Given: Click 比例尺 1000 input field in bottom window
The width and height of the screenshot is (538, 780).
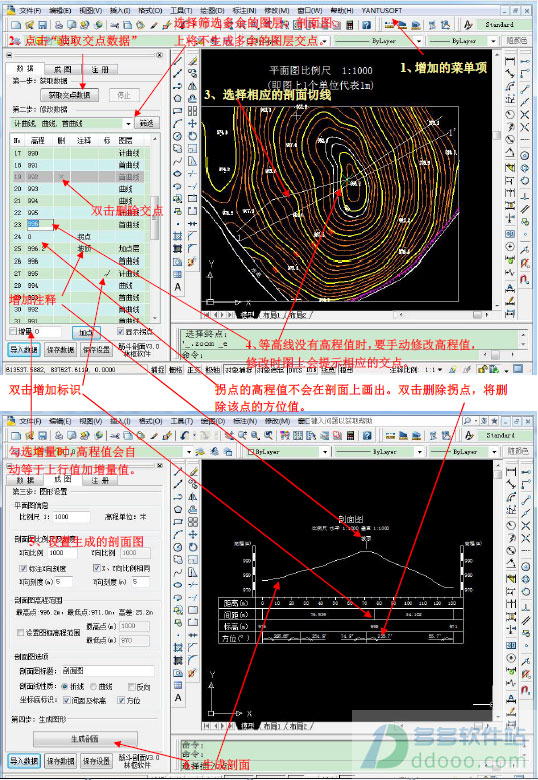Looking at the screenshot, I should 72,517.
